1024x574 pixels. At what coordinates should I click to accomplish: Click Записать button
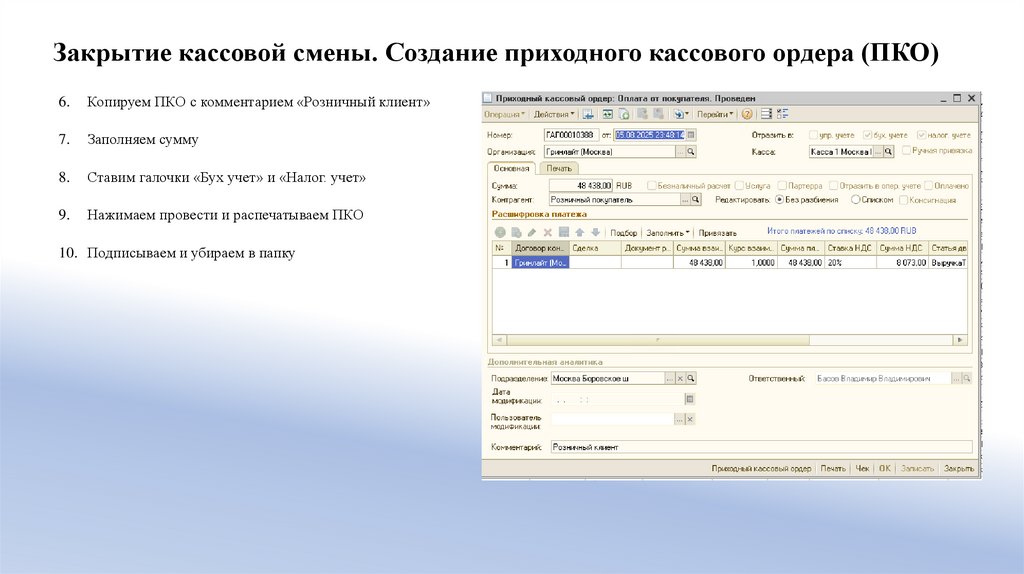[917, 468]
